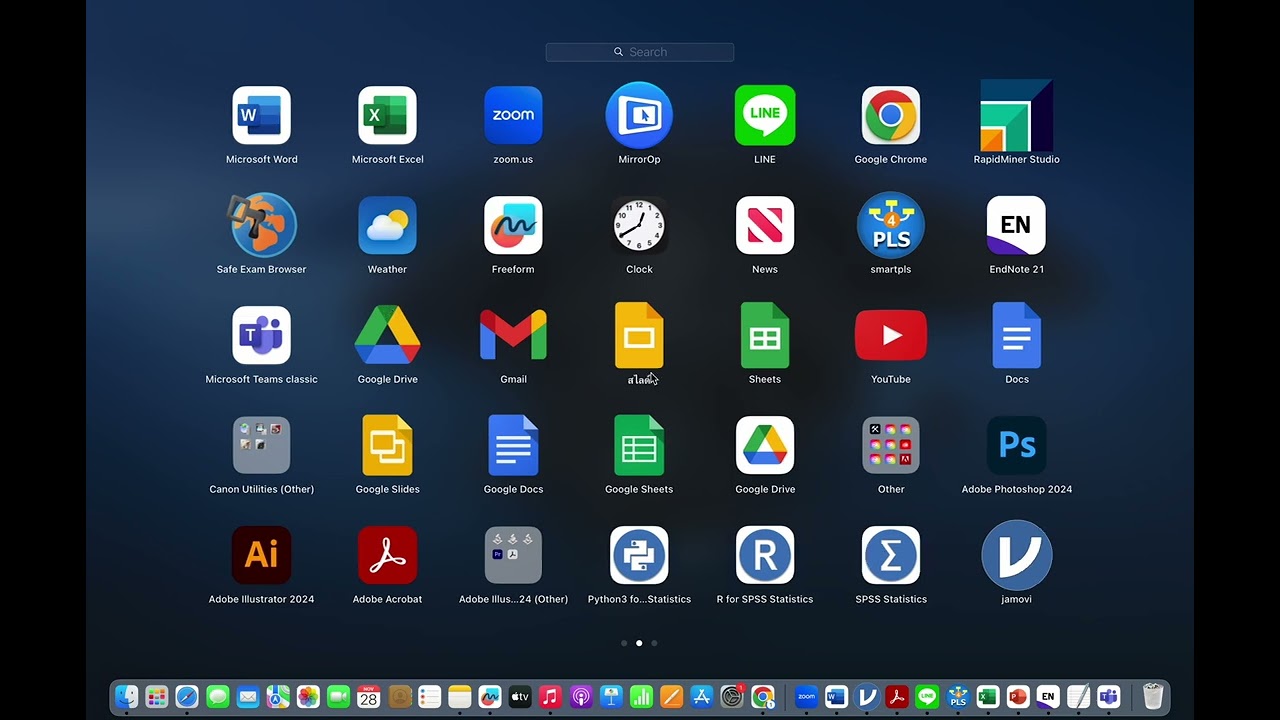1280x720 pixels.
Task: Launch MirrorOp app
Action: click(x=639, y=116)
